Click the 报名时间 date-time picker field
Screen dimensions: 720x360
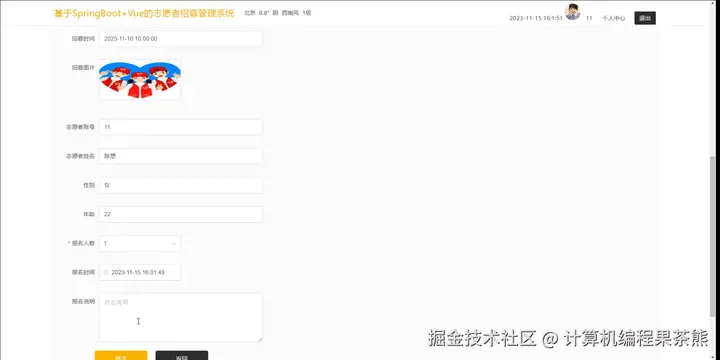(140, 272)
